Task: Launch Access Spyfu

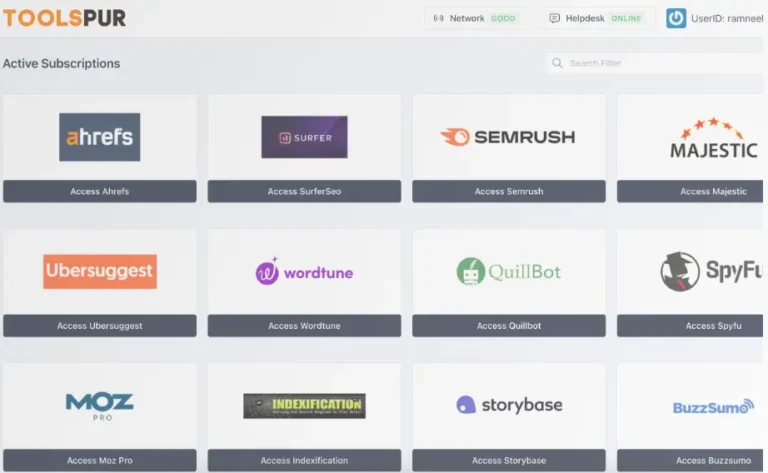Action: click(x=690, y=326)
